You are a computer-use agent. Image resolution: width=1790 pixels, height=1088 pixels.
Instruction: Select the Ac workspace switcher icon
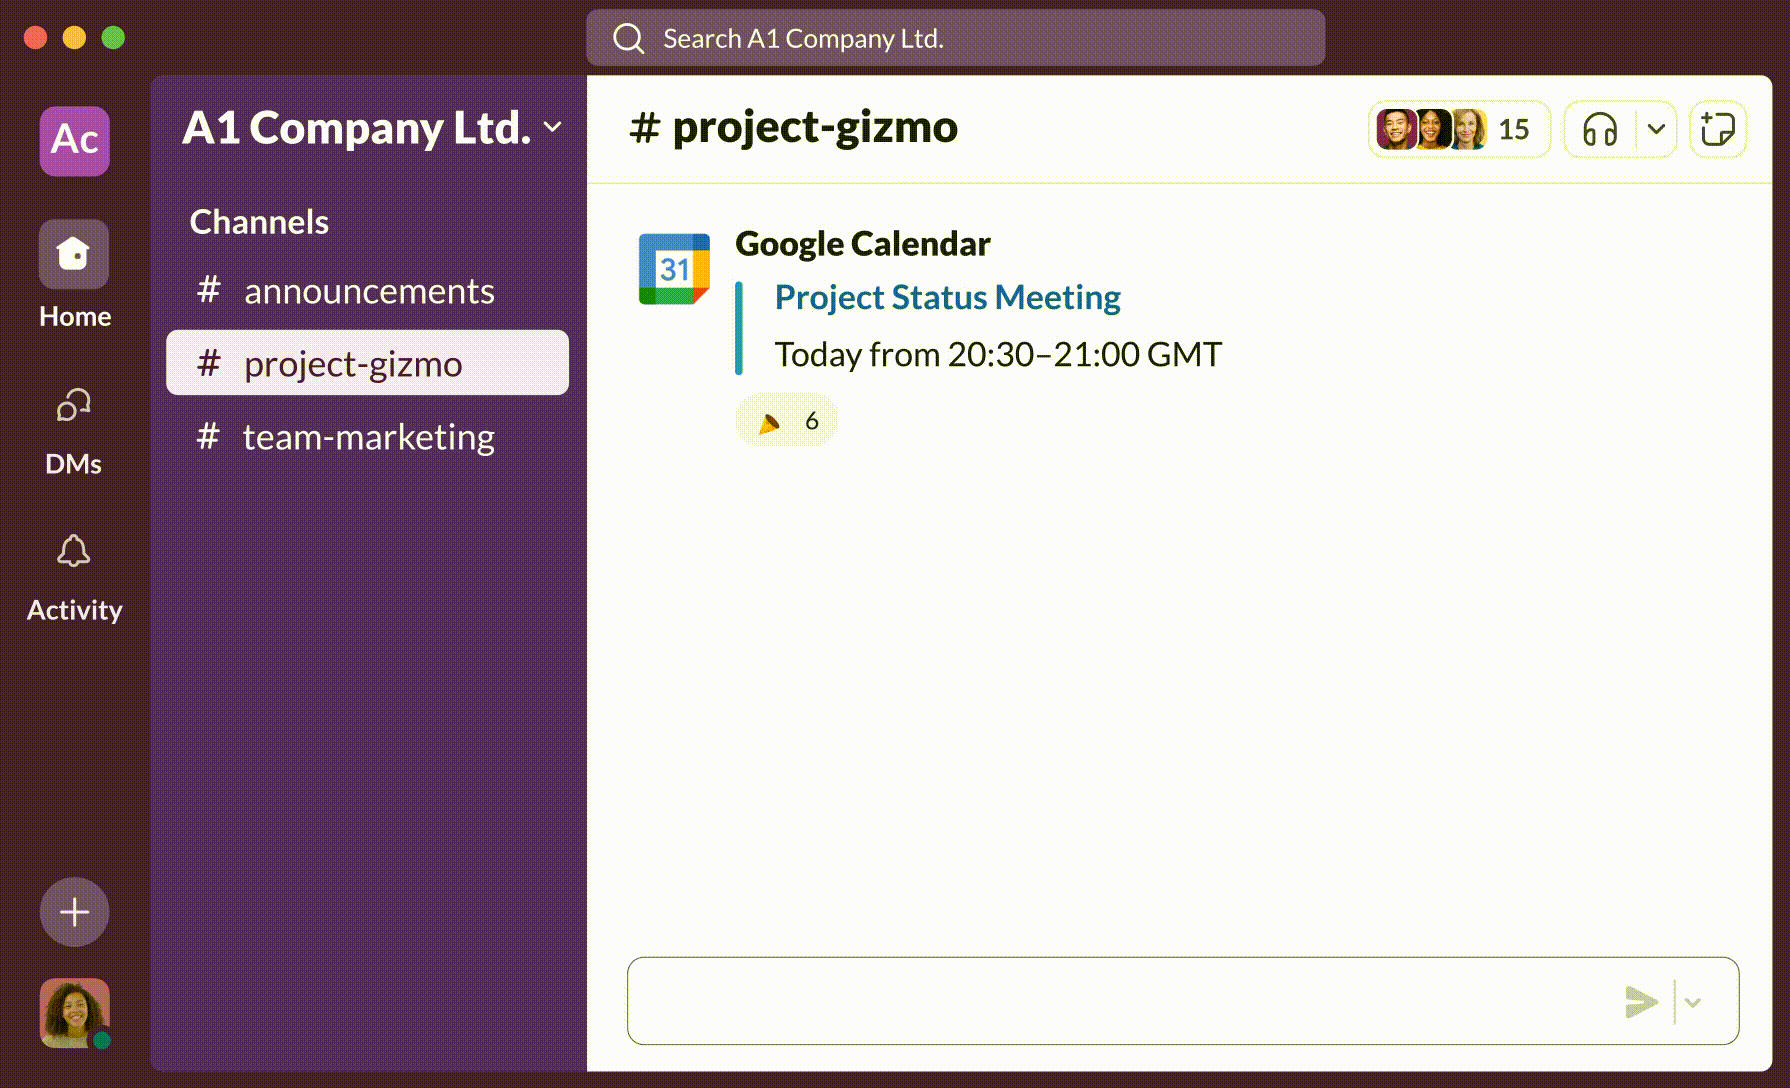pos(74,140)
